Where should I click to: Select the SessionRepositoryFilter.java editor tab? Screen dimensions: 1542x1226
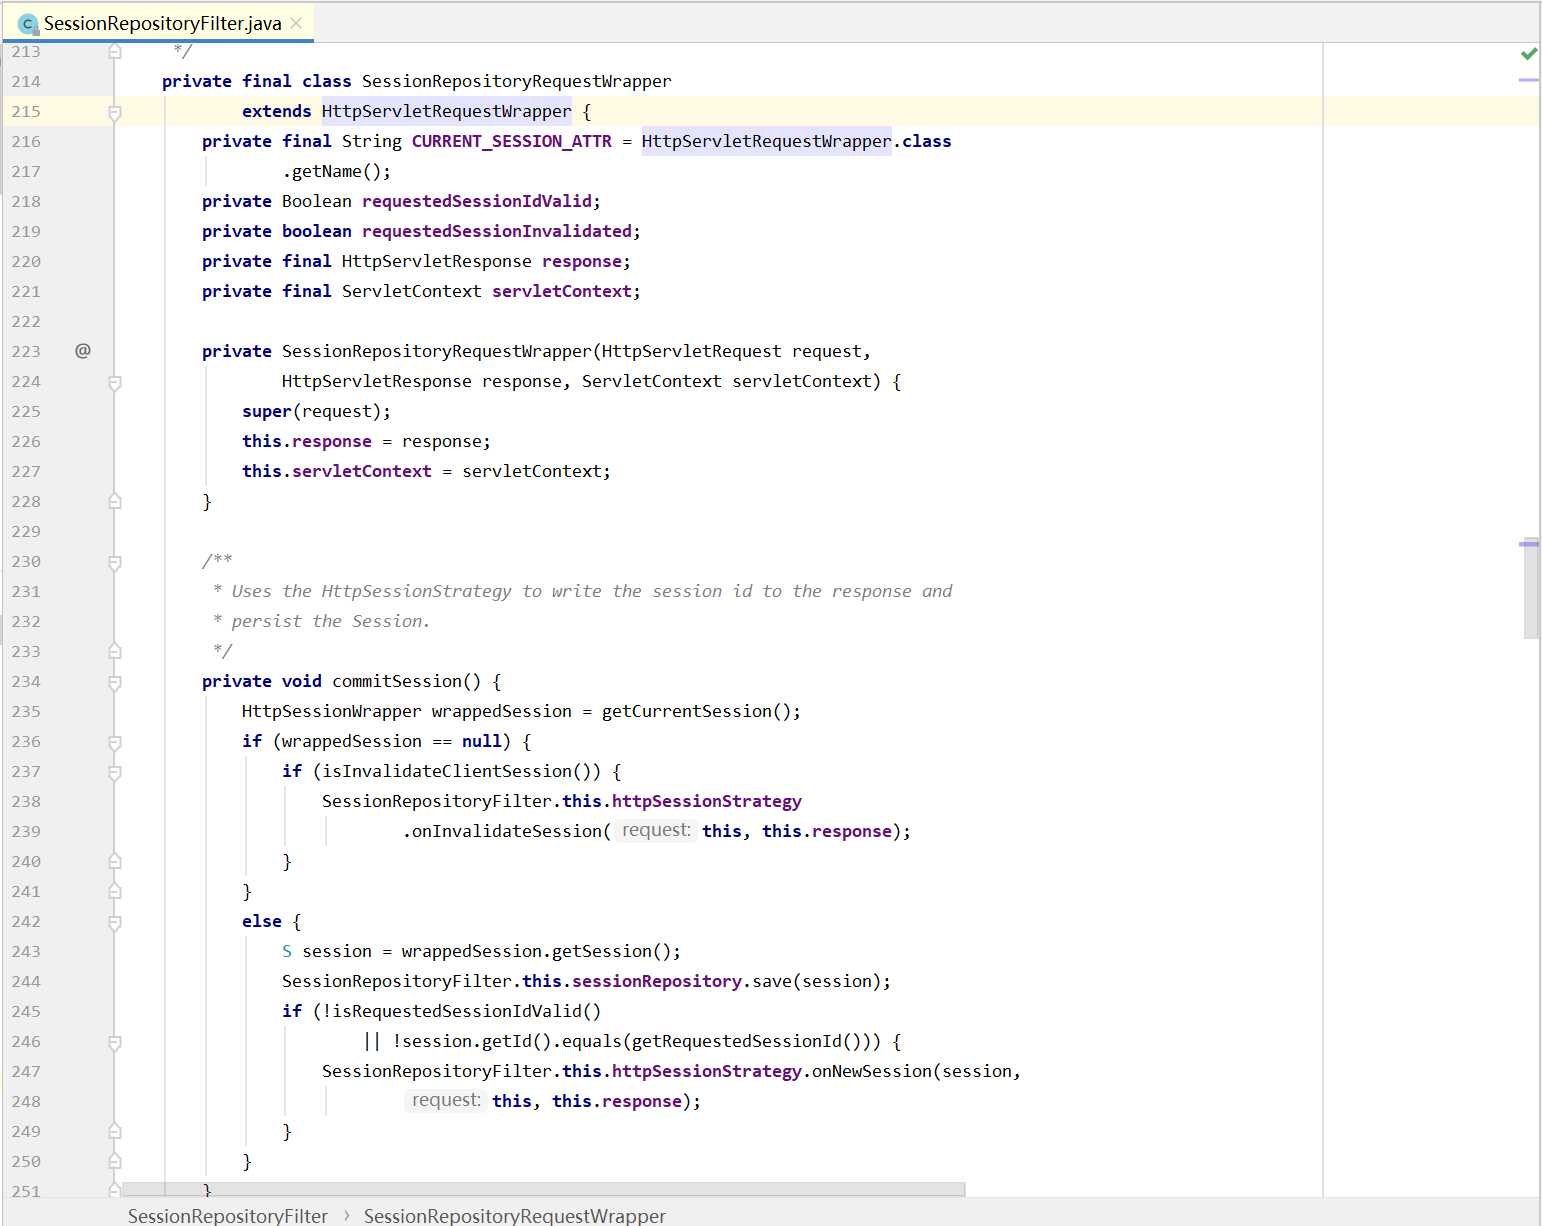[160, 23]
